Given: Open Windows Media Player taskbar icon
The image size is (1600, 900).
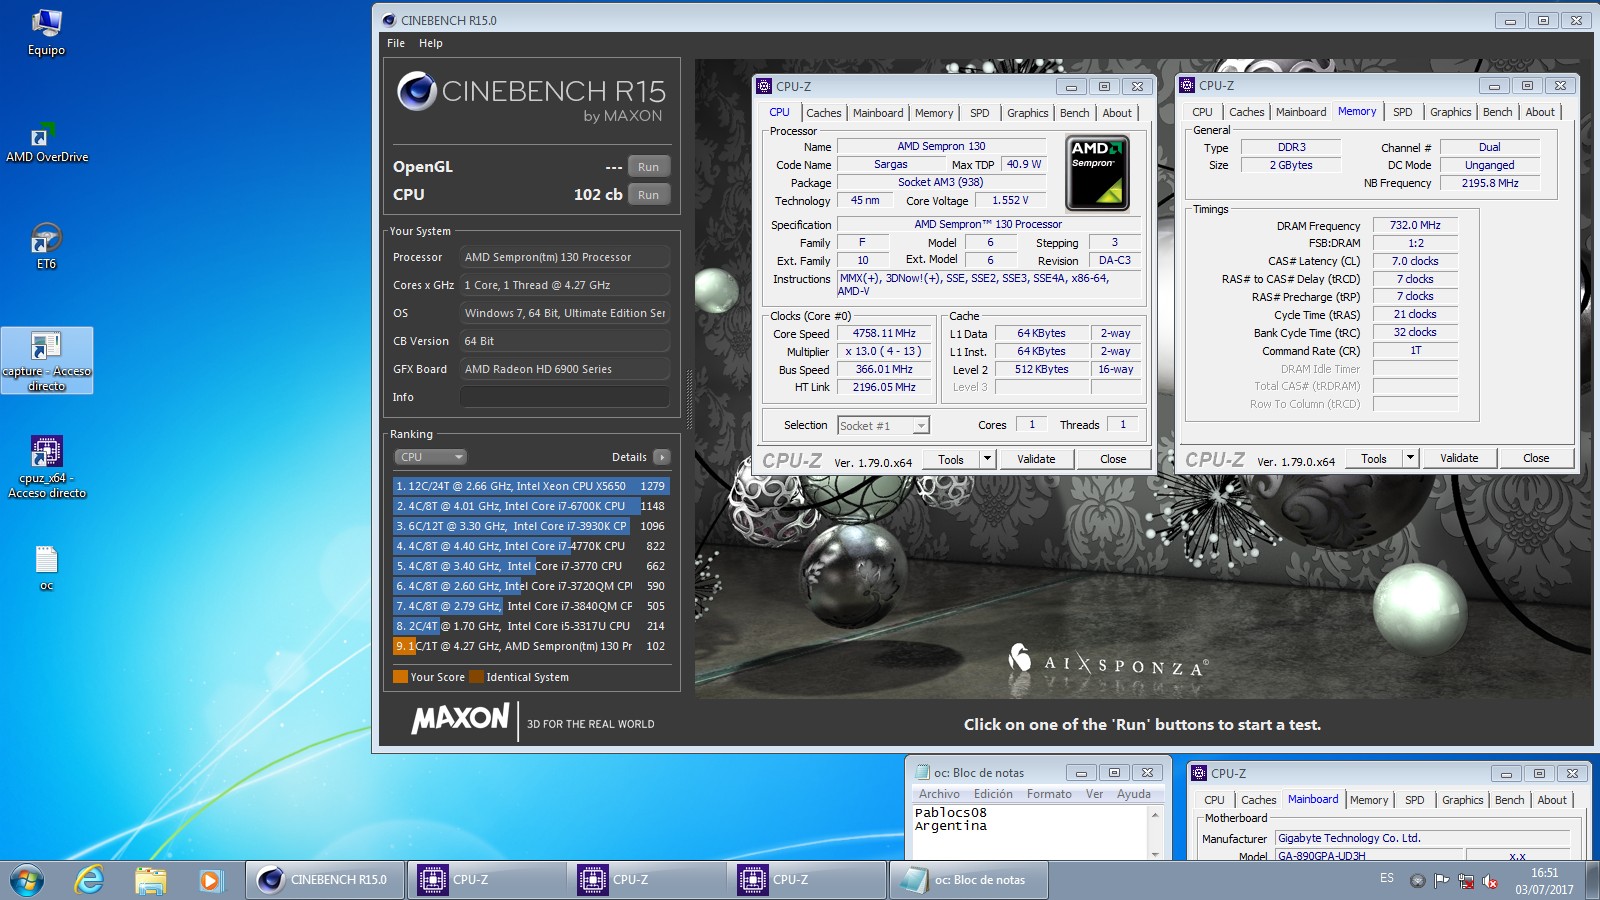Looking at the screenshot, I should pyautogui.click(x=209, y=880).
